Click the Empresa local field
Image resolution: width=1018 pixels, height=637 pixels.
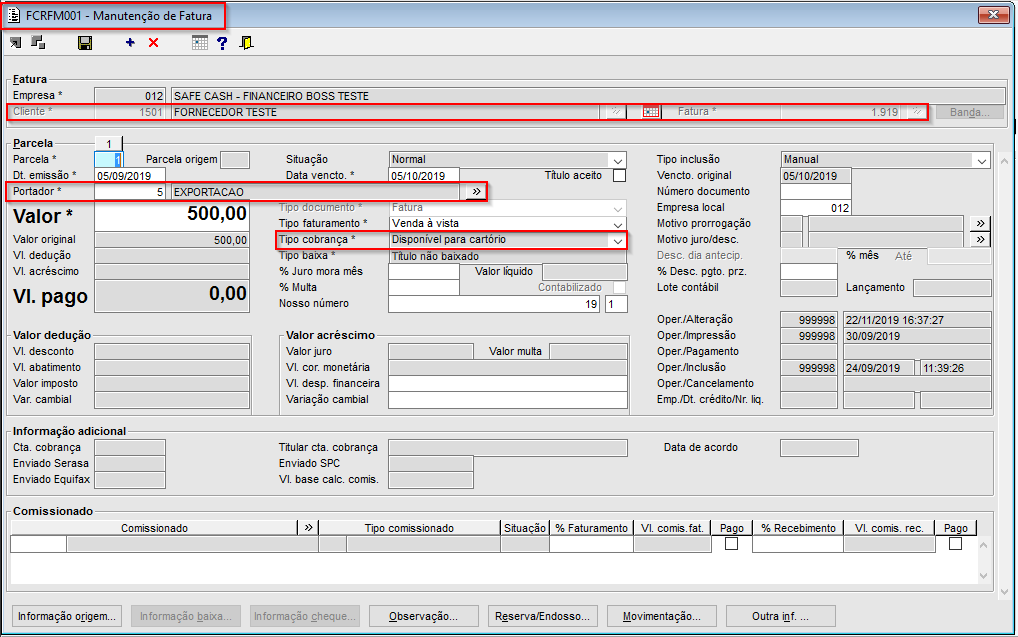coord(815,208)
